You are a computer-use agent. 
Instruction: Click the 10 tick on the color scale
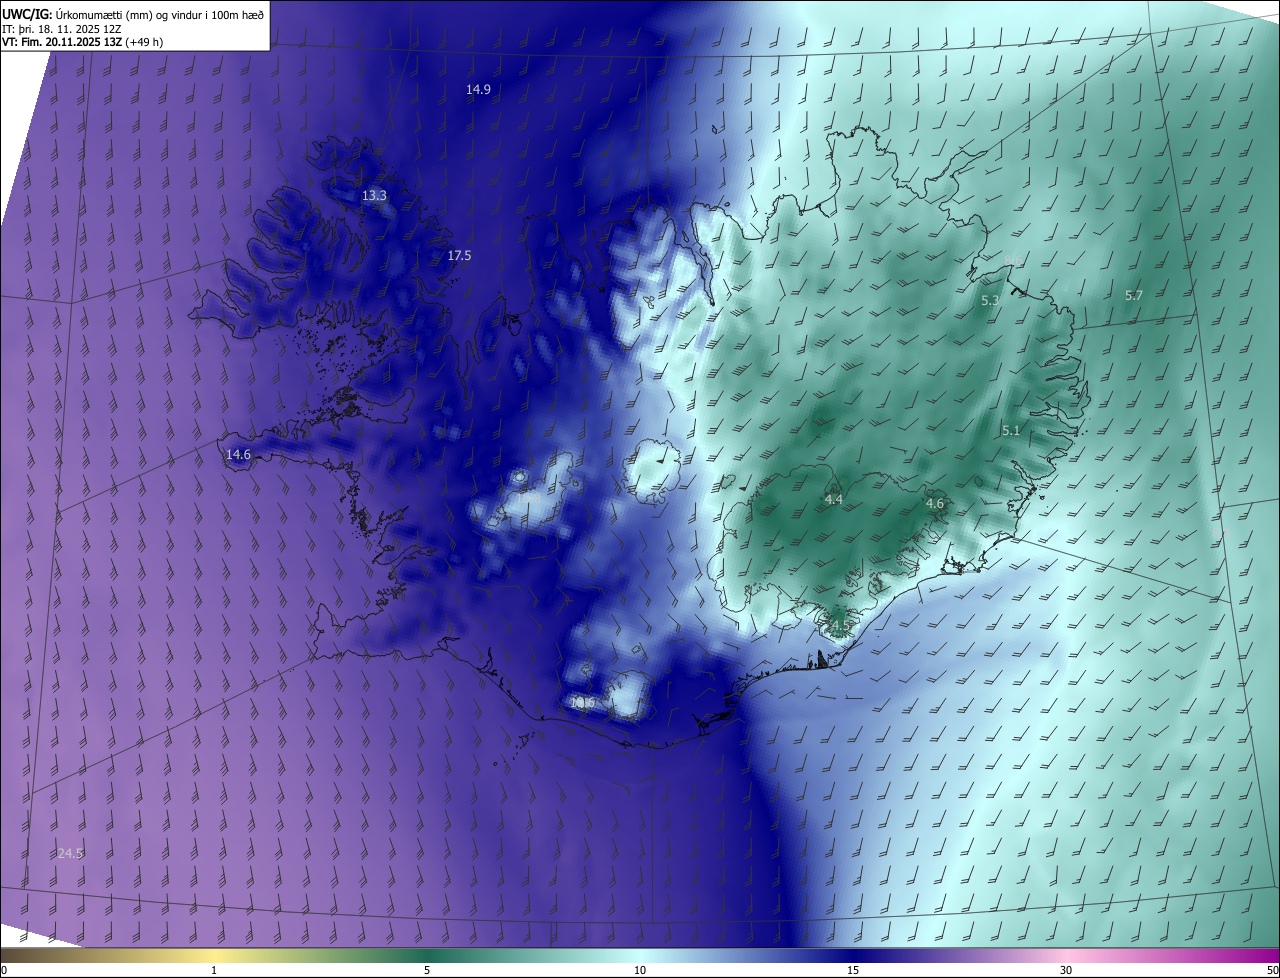click(x=640, y=970)
